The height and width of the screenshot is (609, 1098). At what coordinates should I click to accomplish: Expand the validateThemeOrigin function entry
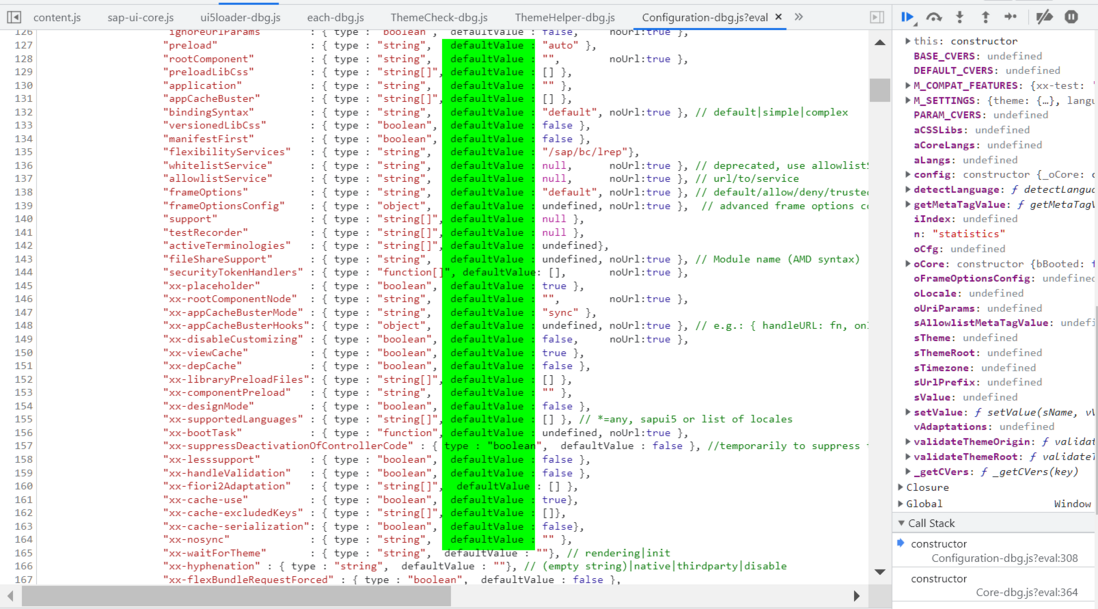pos(908,442)
